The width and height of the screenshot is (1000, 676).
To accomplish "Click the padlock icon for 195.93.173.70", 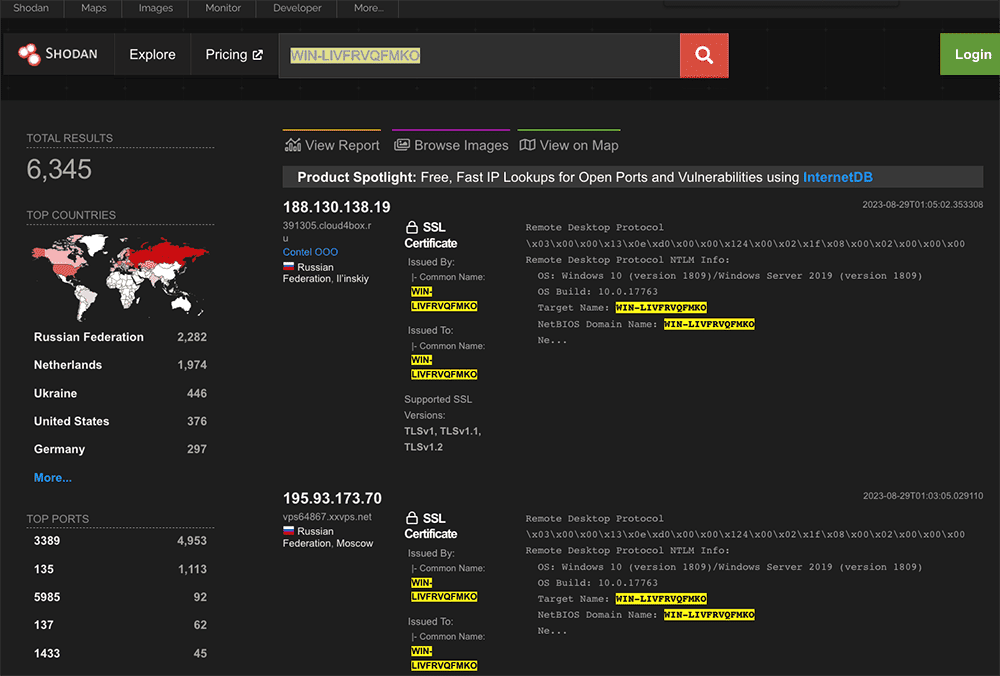I will tap(411, 519).
